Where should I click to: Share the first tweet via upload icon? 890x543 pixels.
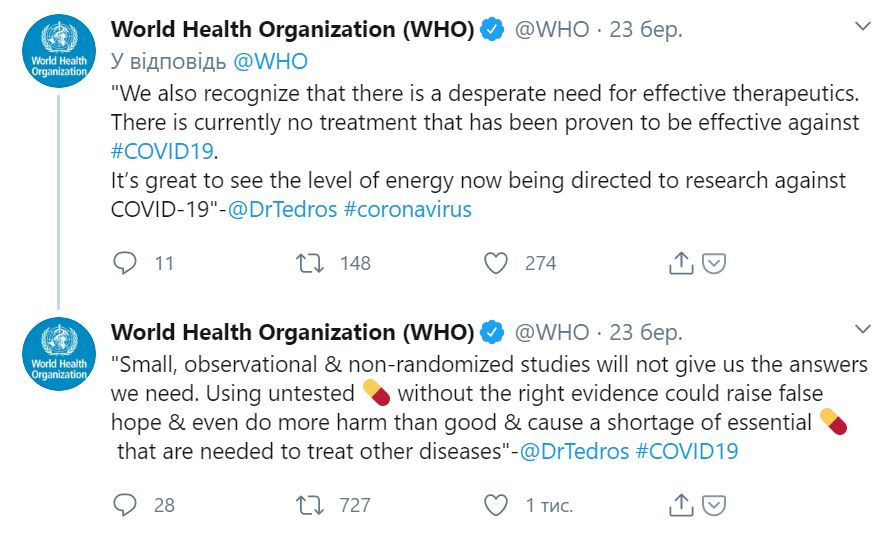(681, 263)
